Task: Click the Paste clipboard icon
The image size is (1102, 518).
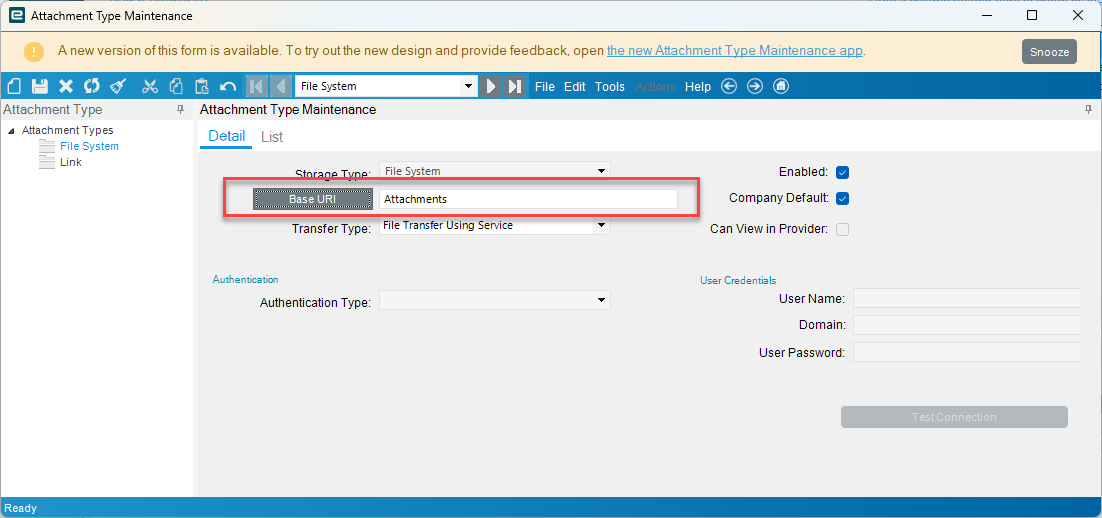Action: 202,86
